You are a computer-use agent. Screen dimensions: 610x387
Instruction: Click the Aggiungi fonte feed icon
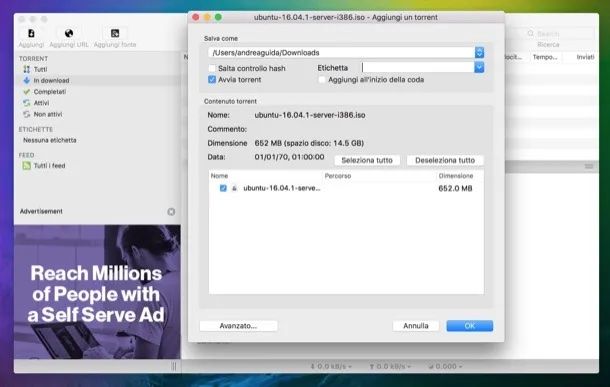[115, 33]
